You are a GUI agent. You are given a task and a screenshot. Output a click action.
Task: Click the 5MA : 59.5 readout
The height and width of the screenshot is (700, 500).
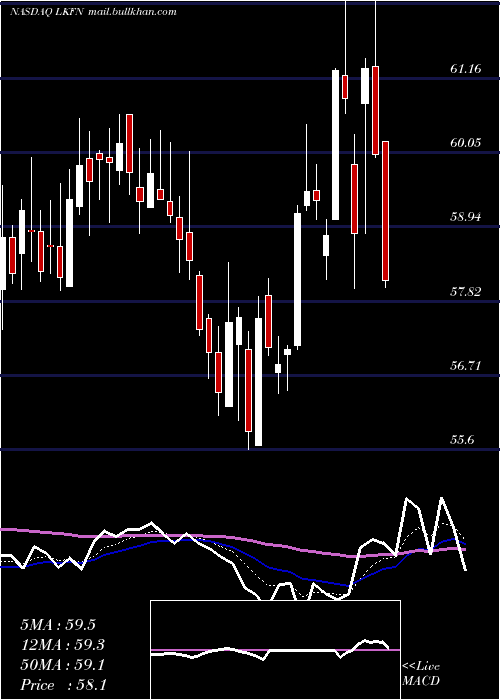tap(58, 625)
